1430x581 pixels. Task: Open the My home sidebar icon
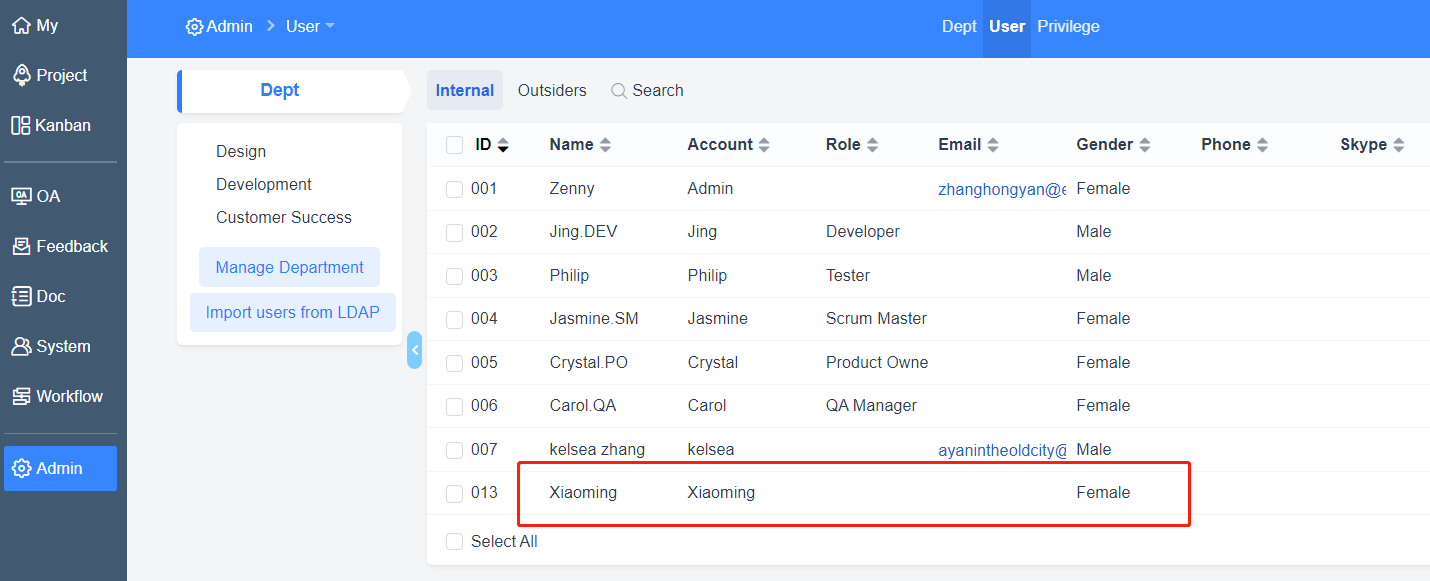pyautogui.click(x=21, y=26)
